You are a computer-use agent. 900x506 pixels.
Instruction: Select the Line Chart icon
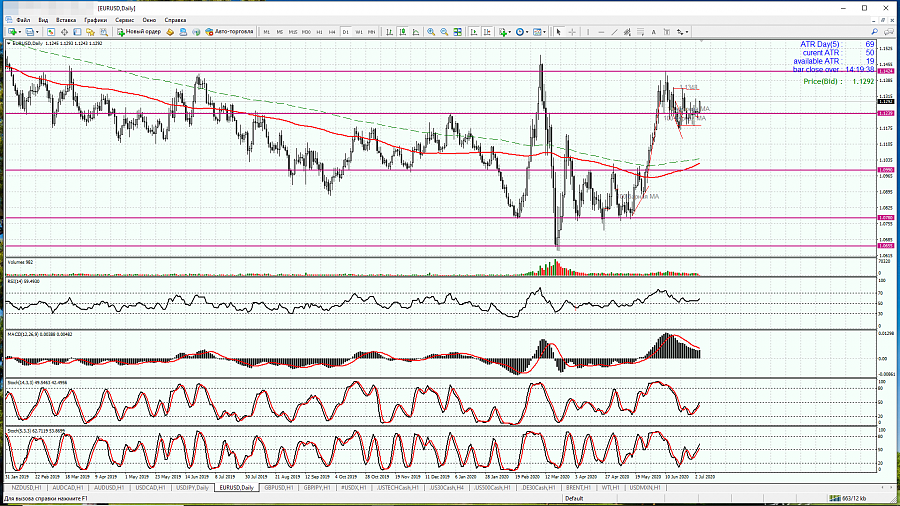[416, 32]
